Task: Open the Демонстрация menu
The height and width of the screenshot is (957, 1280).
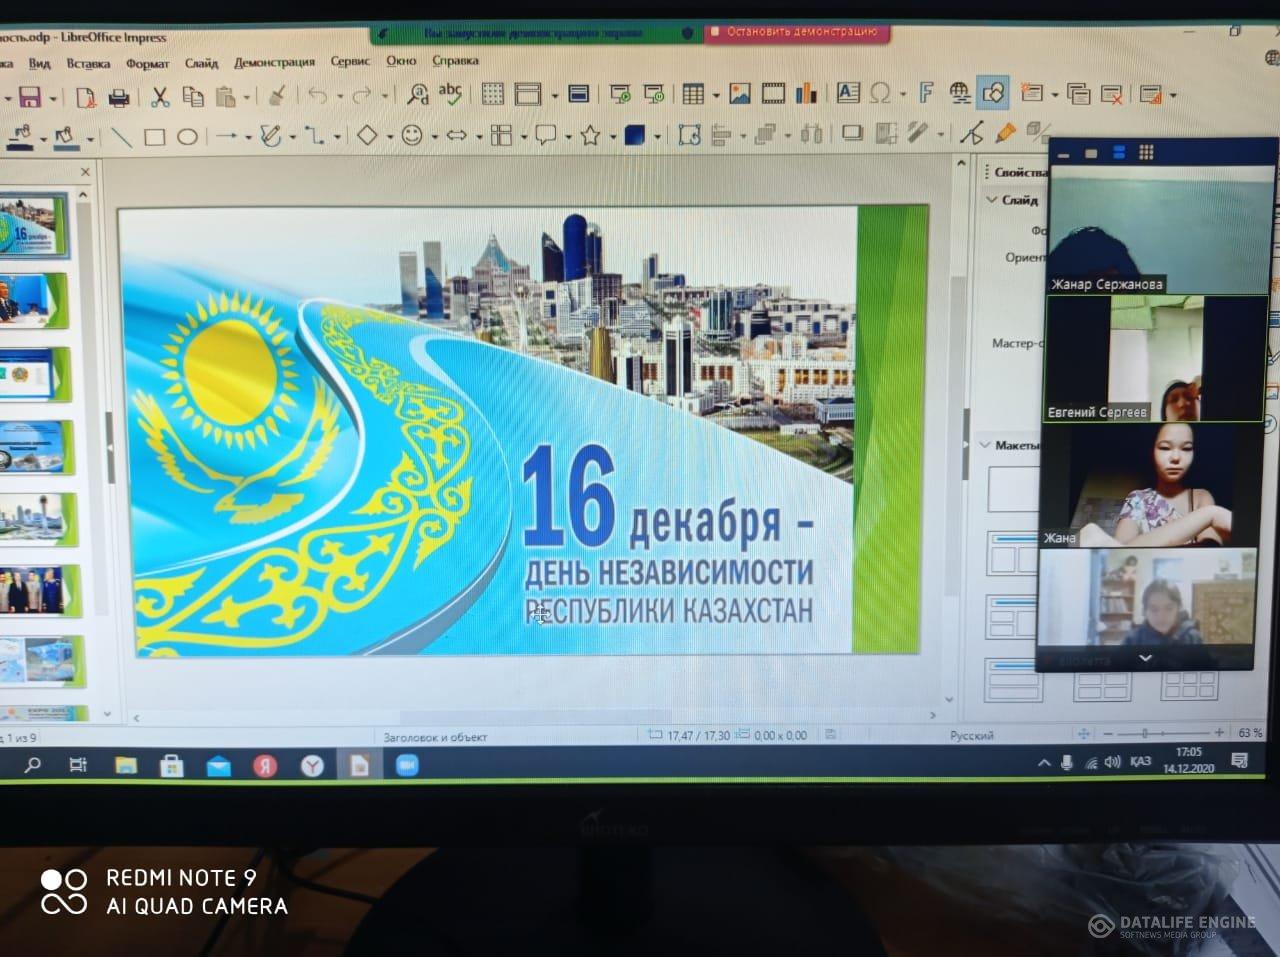Action: (274, 62)
